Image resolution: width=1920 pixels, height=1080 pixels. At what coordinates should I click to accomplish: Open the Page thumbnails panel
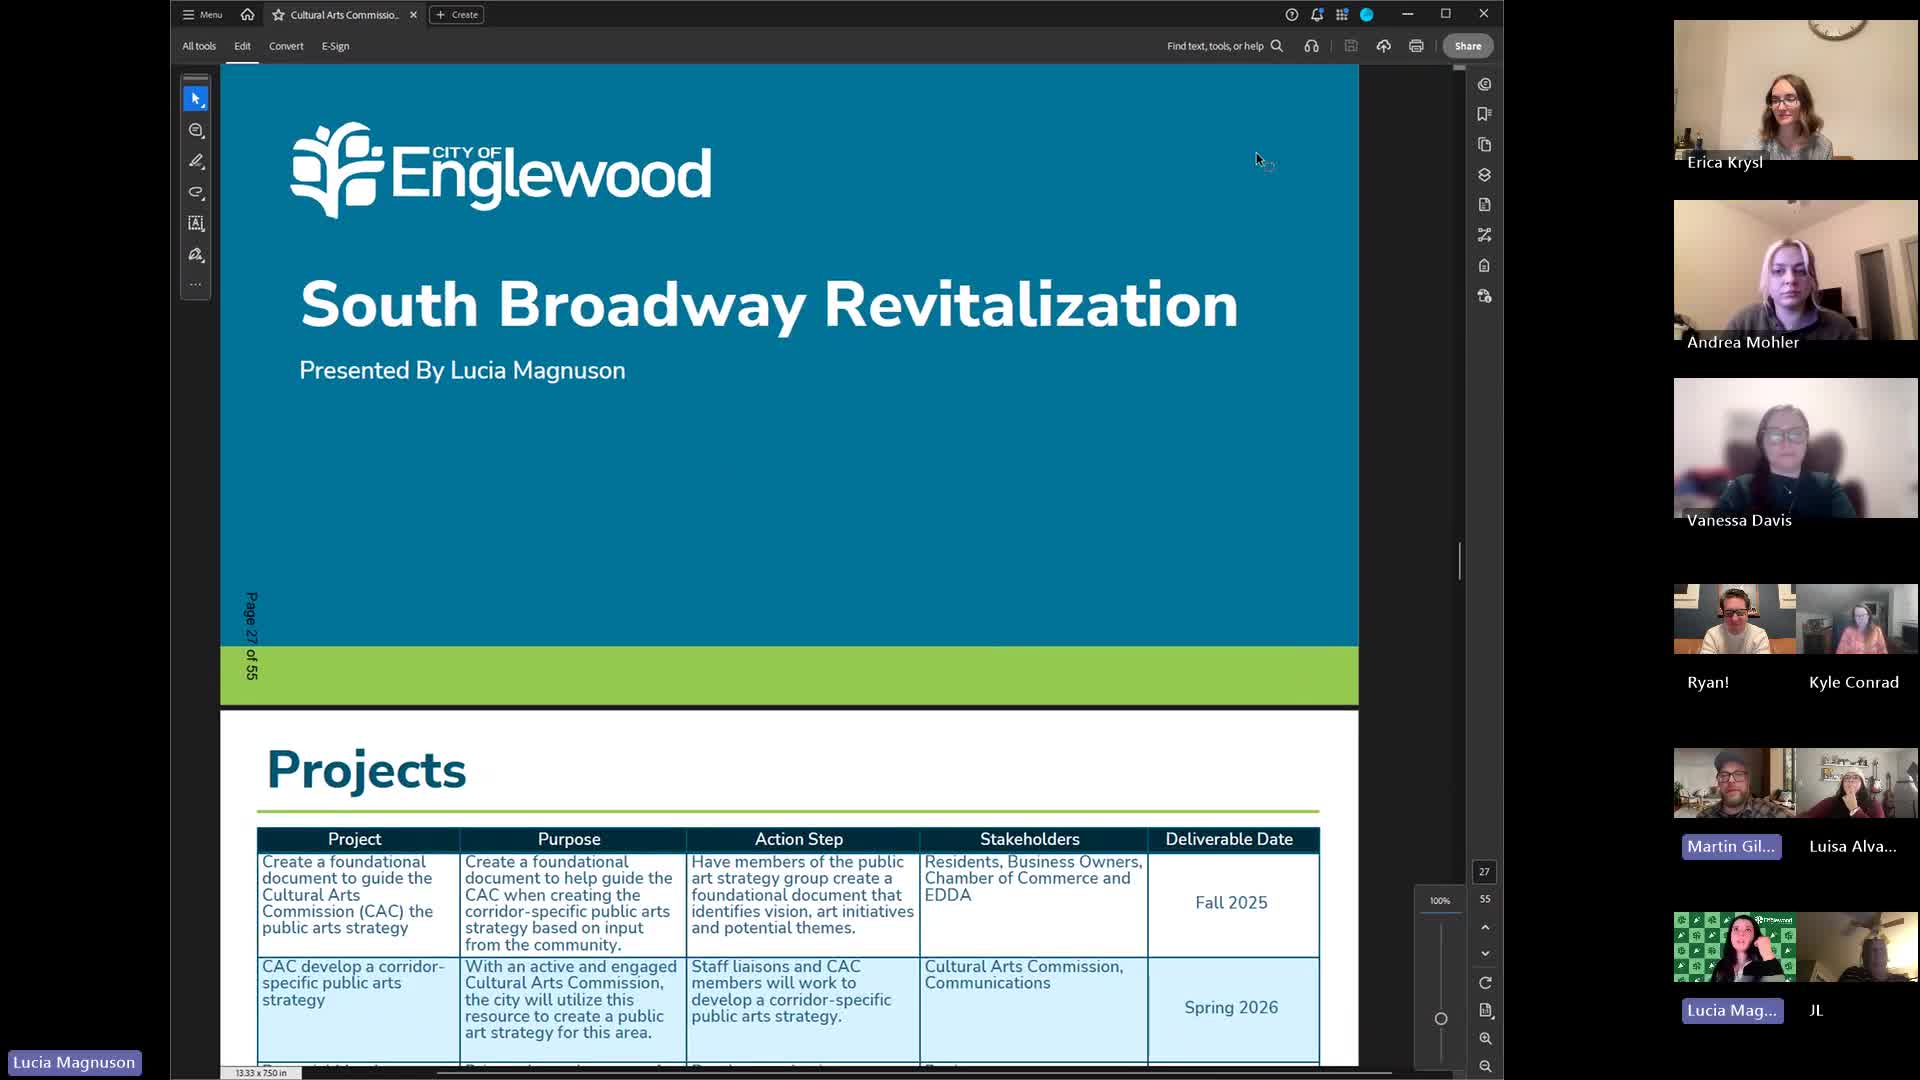[x=1484, y=144]
